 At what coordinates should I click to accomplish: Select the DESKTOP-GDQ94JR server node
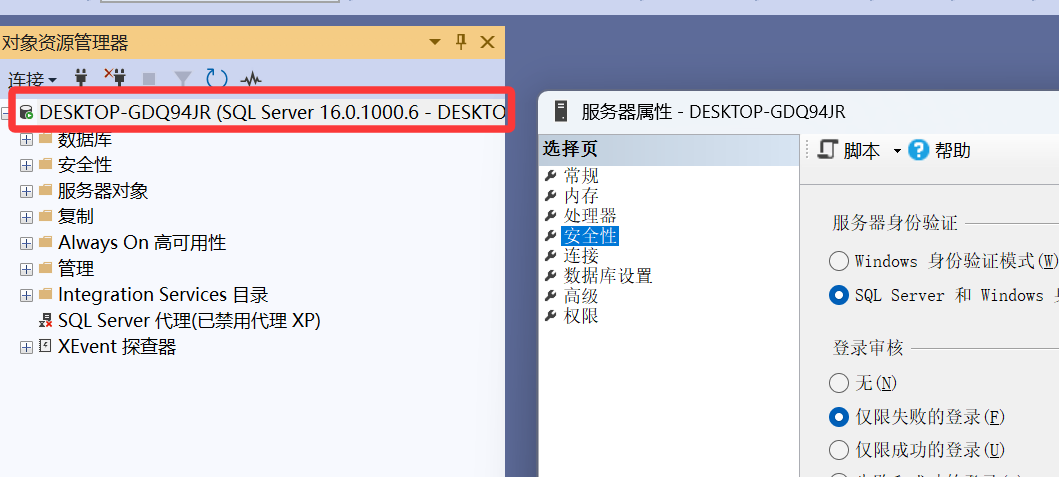(x=272, y=112)
